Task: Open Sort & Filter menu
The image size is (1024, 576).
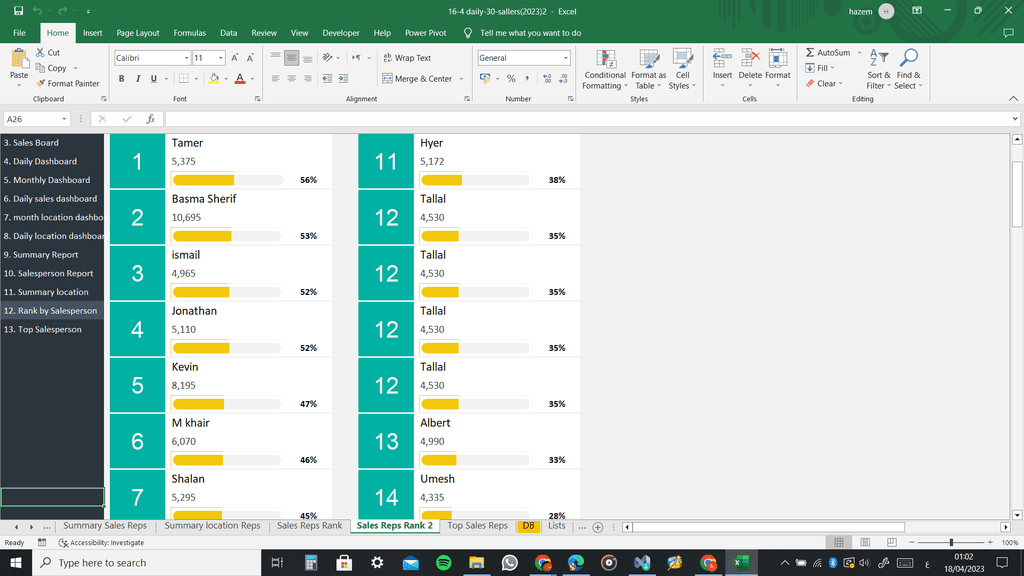Action: 879,70
